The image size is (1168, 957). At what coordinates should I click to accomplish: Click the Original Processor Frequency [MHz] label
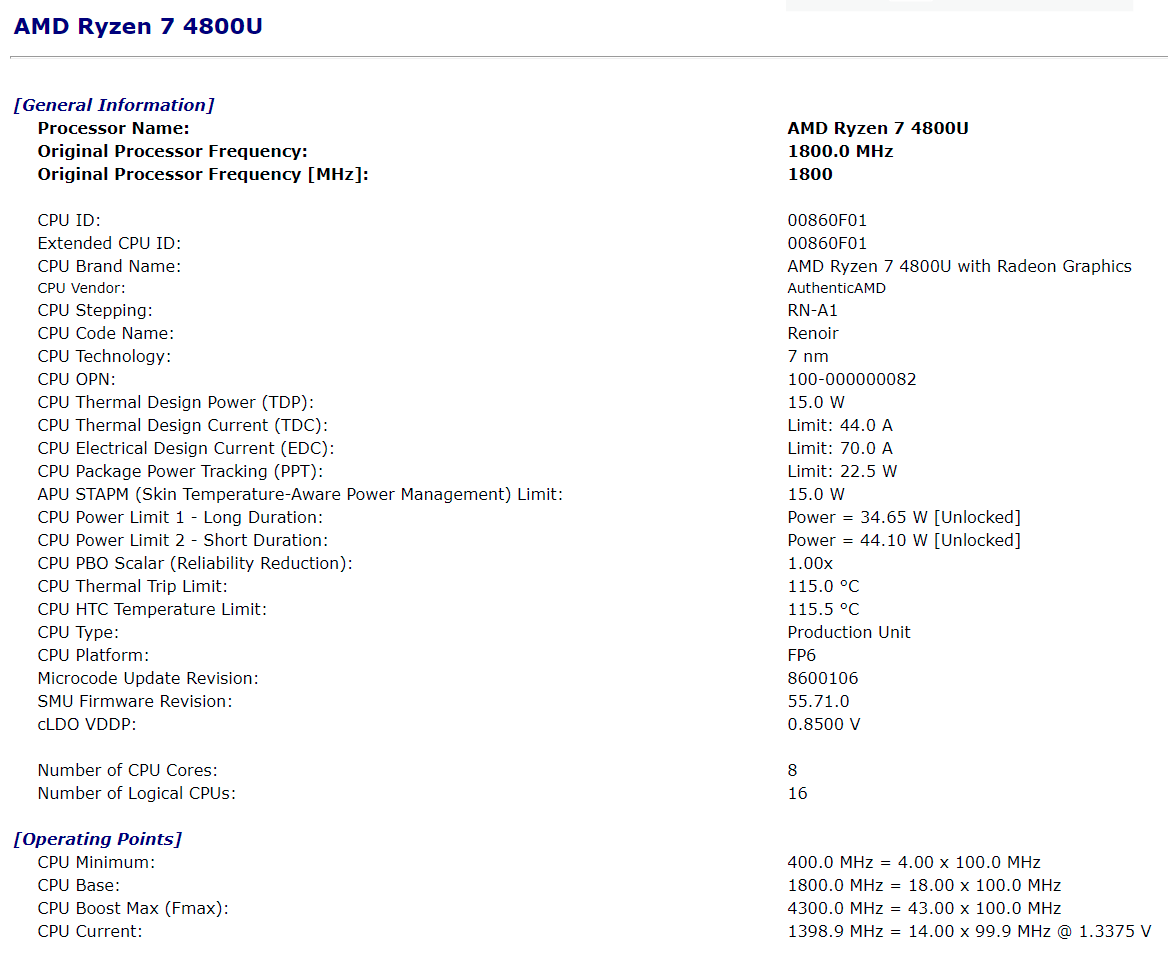pos(203,174)
